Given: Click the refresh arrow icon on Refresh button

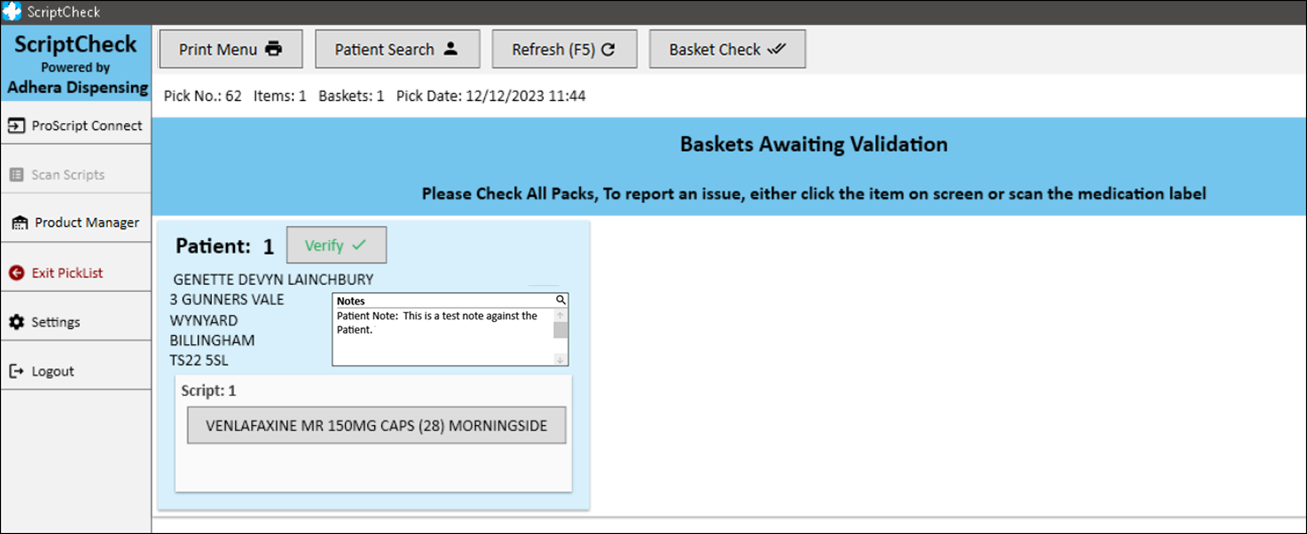Looking at the screenshot, I should click(x=608, y=49).
